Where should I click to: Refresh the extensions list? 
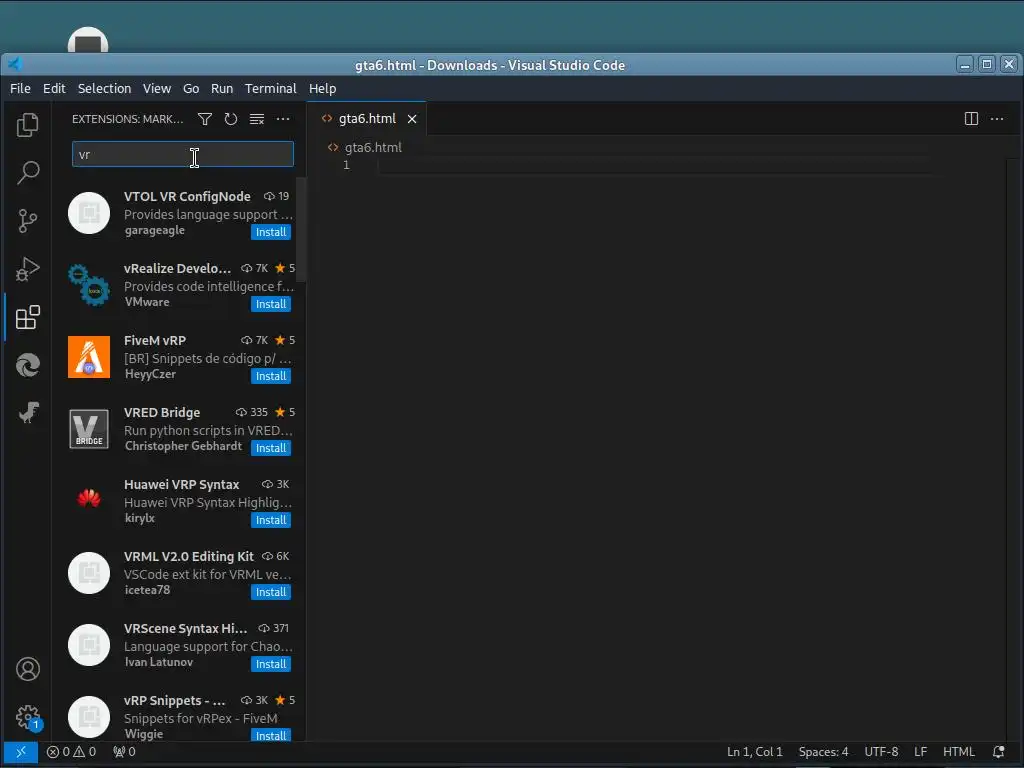[231, 119]
